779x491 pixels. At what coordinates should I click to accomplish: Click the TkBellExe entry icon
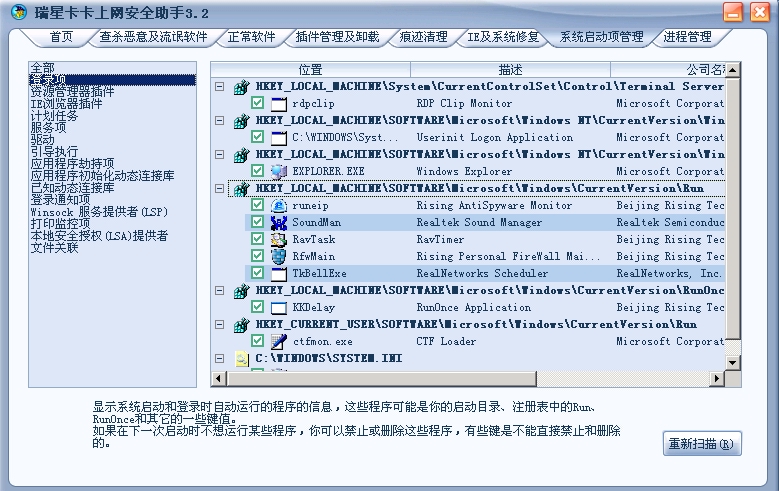click(279, 273)
